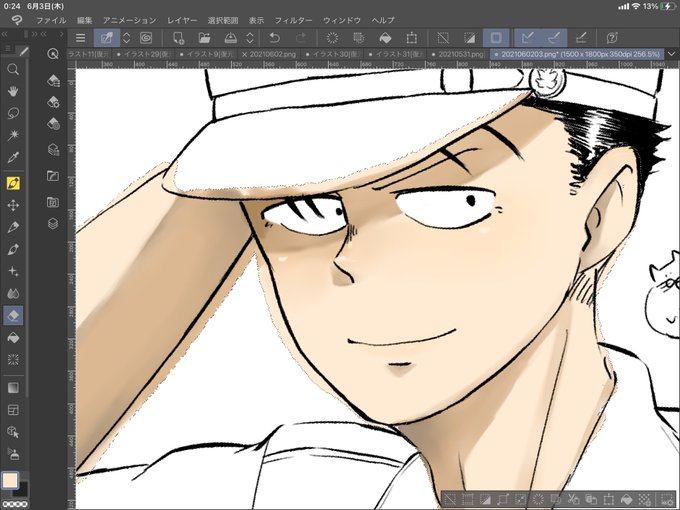Toggle snap to grid
This screenshot has width=680, height=510.
[581, 38]
